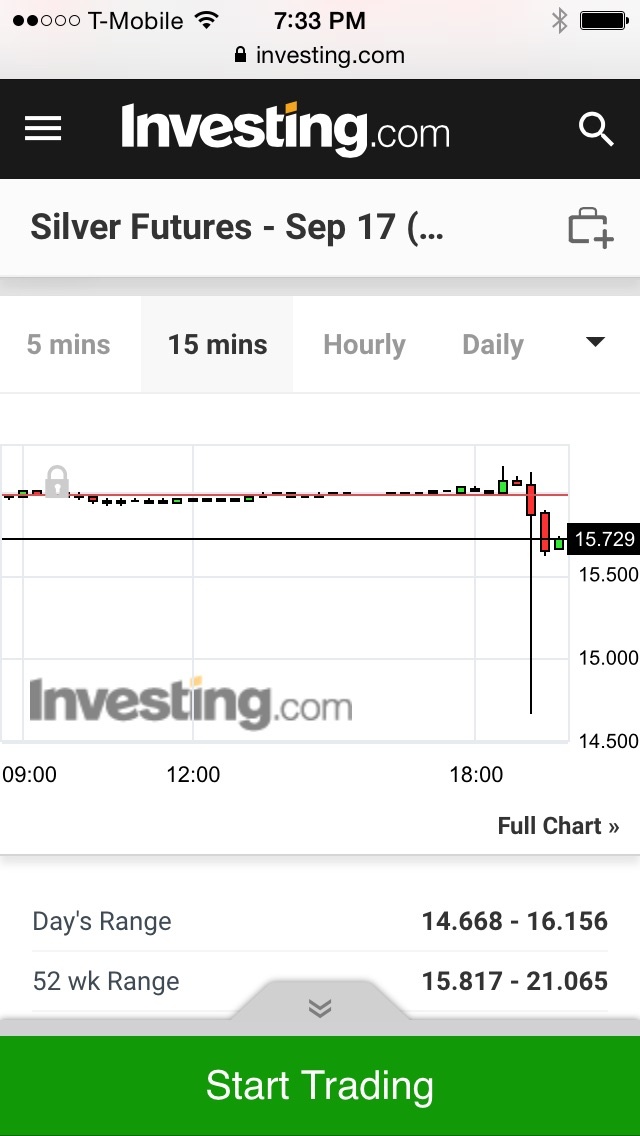Select the 15 mins timeframe tab

point(217,345)
